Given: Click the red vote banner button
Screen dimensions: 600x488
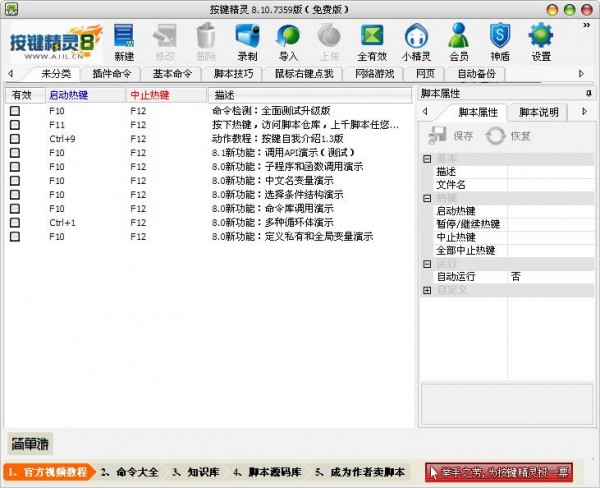Looking at the screenshot, I should (x=499, y=472).
